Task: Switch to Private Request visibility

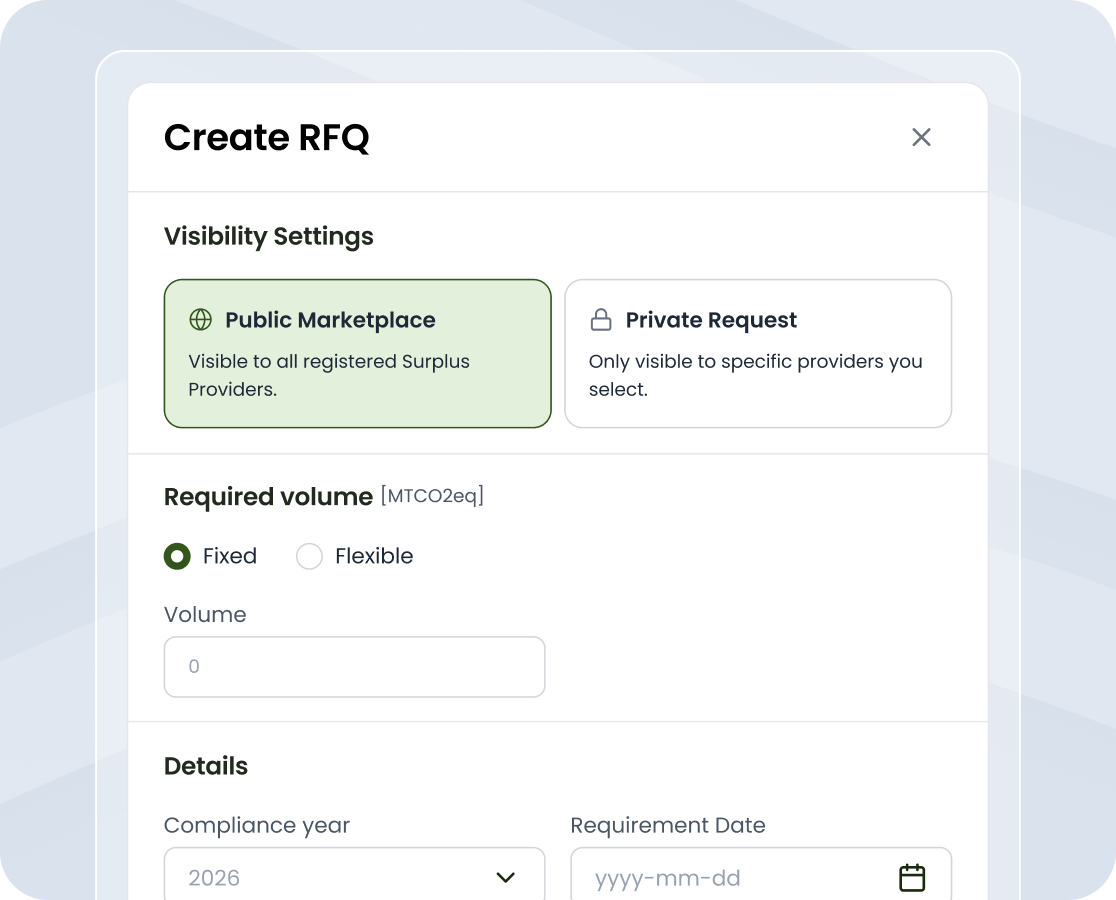Action: 757,353
